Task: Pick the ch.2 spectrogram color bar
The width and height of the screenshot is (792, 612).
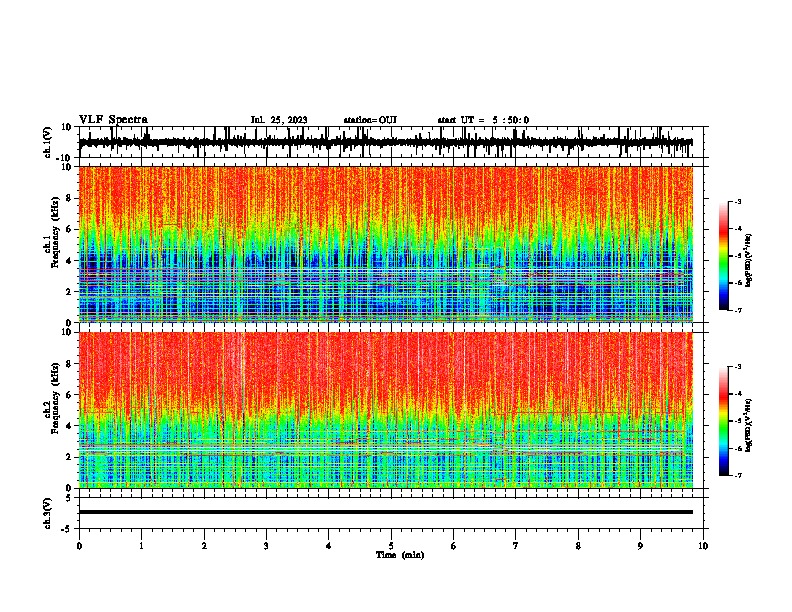Action: (723, 421)
